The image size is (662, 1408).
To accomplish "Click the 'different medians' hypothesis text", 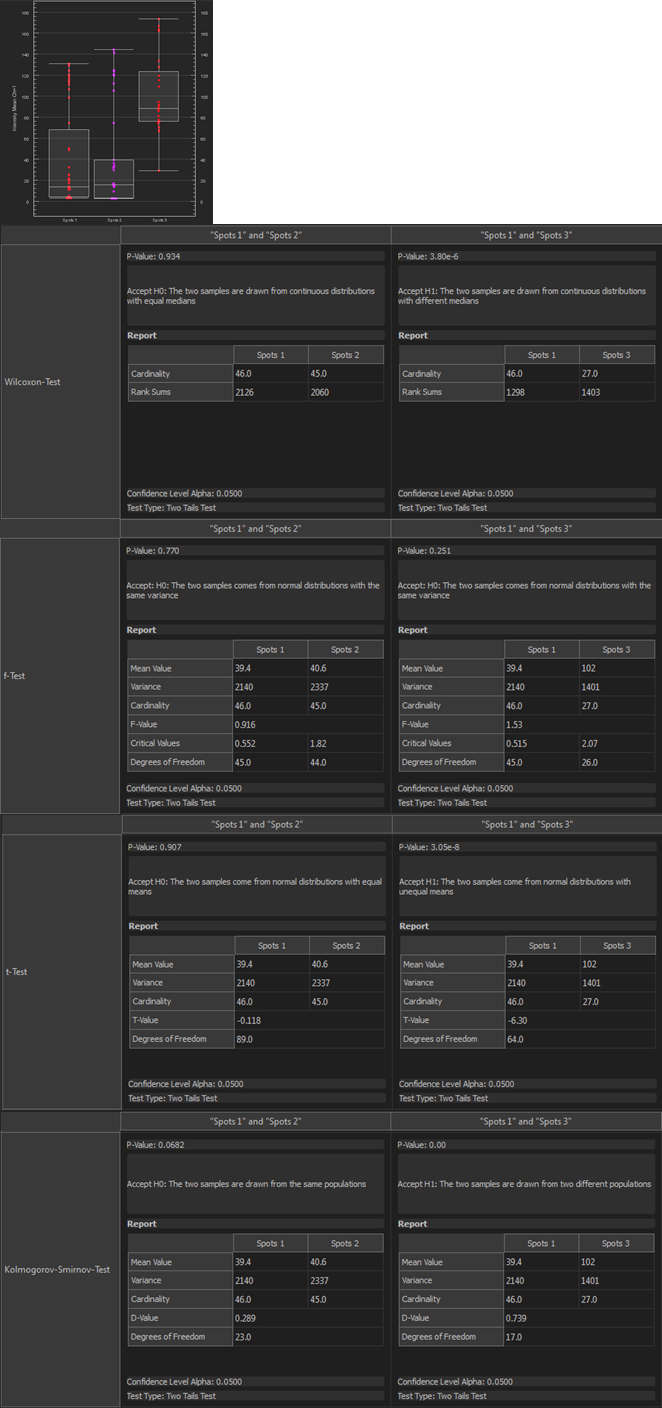I will click(x=521, y=296).
